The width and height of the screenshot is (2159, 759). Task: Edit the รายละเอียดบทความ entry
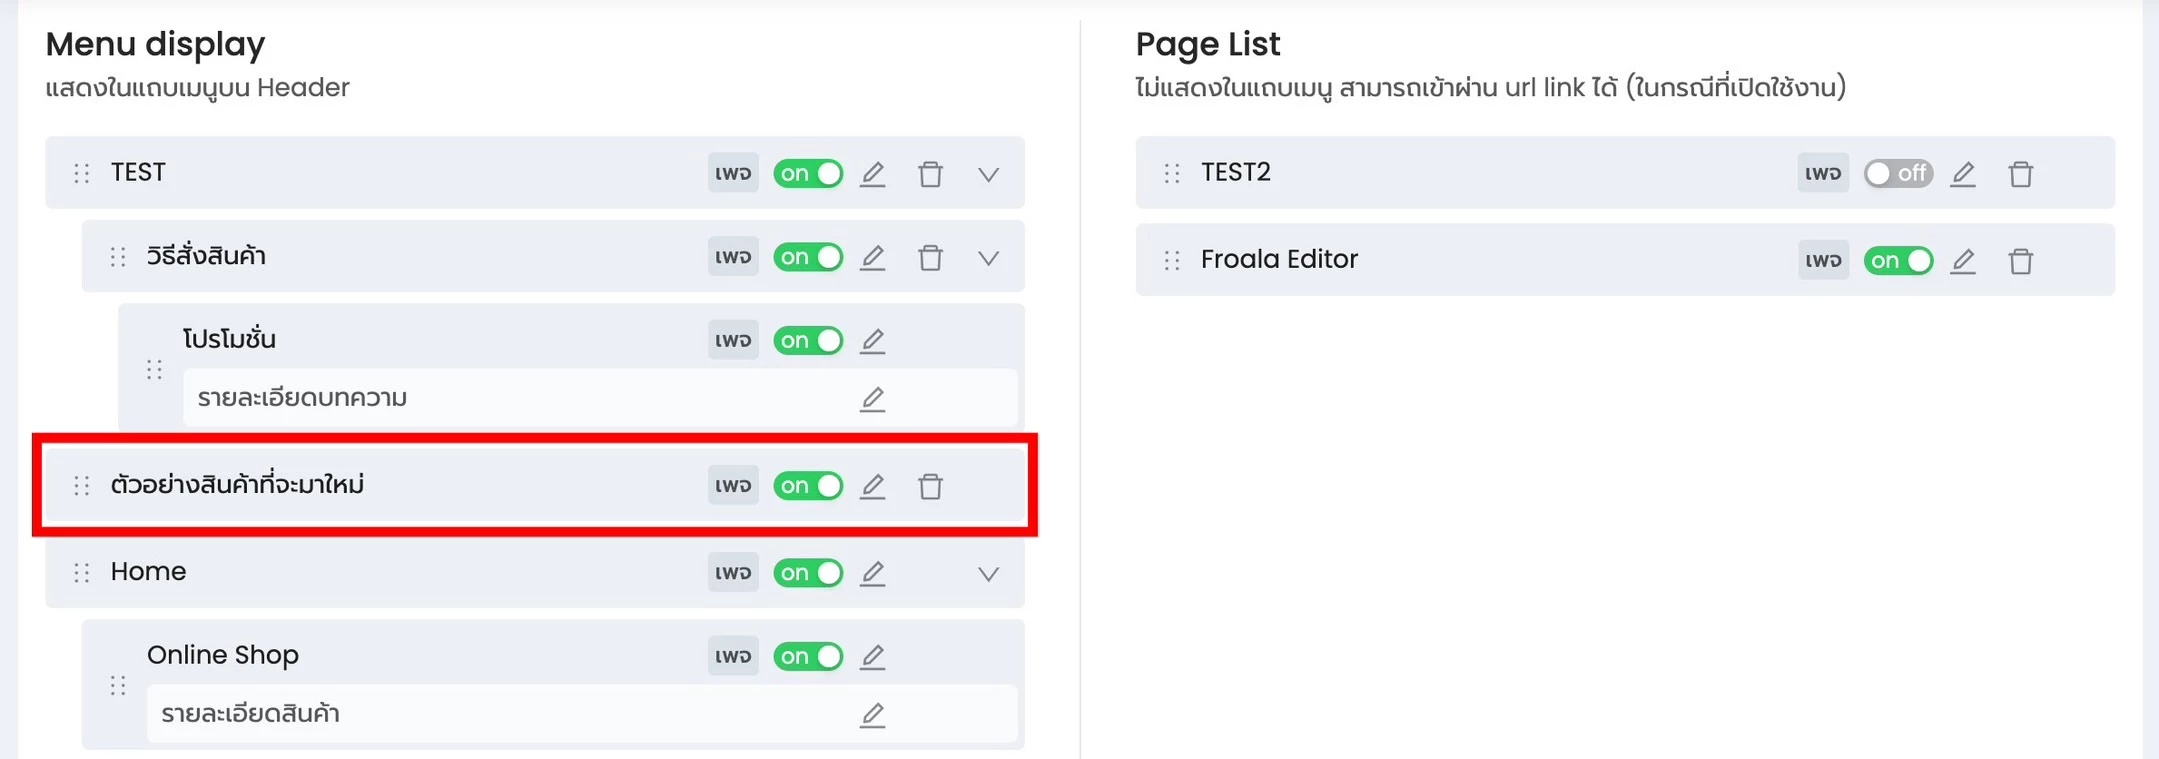pyautogui.click(x=872, y=399)
